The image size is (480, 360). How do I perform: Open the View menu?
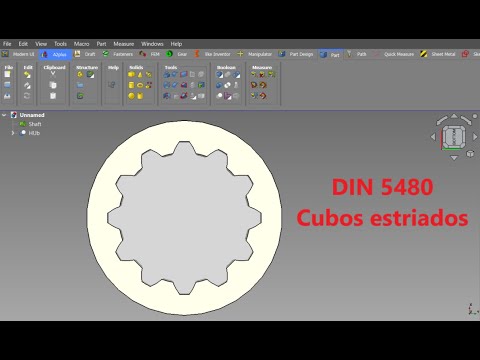click(x=41, y=44)
